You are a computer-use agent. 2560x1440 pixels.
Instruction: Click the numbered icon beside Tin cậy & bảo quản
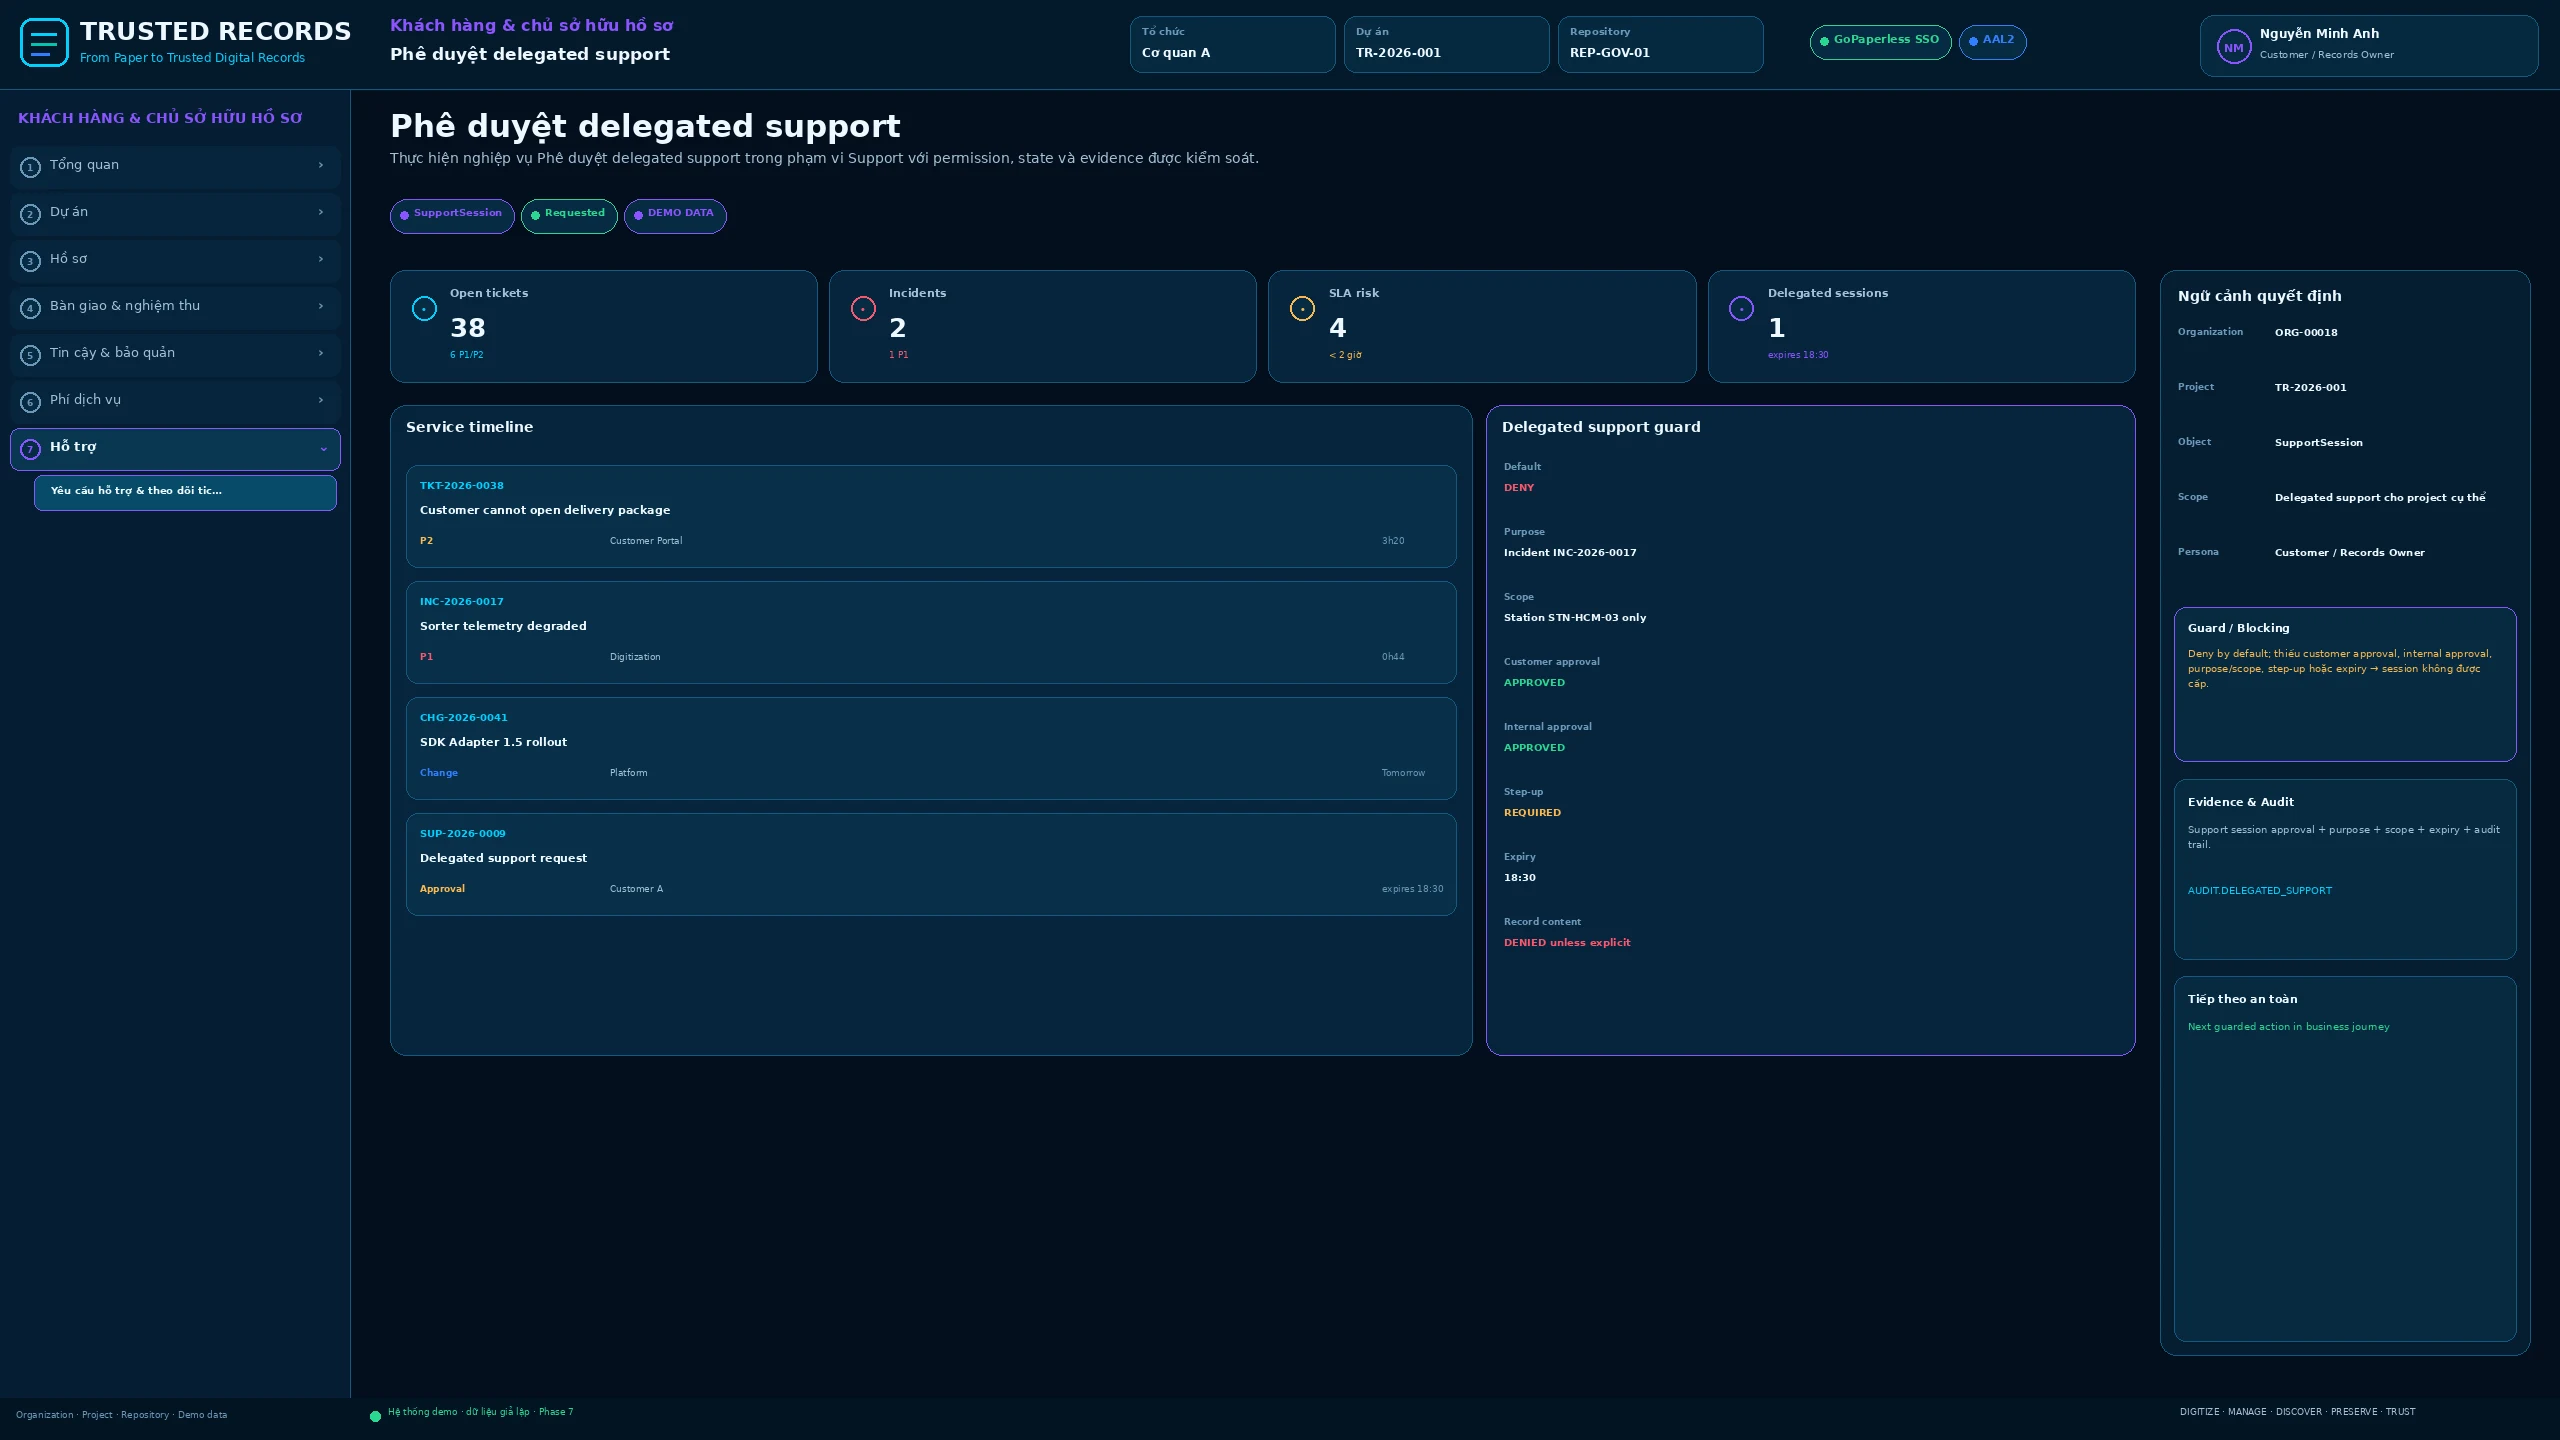30,355
